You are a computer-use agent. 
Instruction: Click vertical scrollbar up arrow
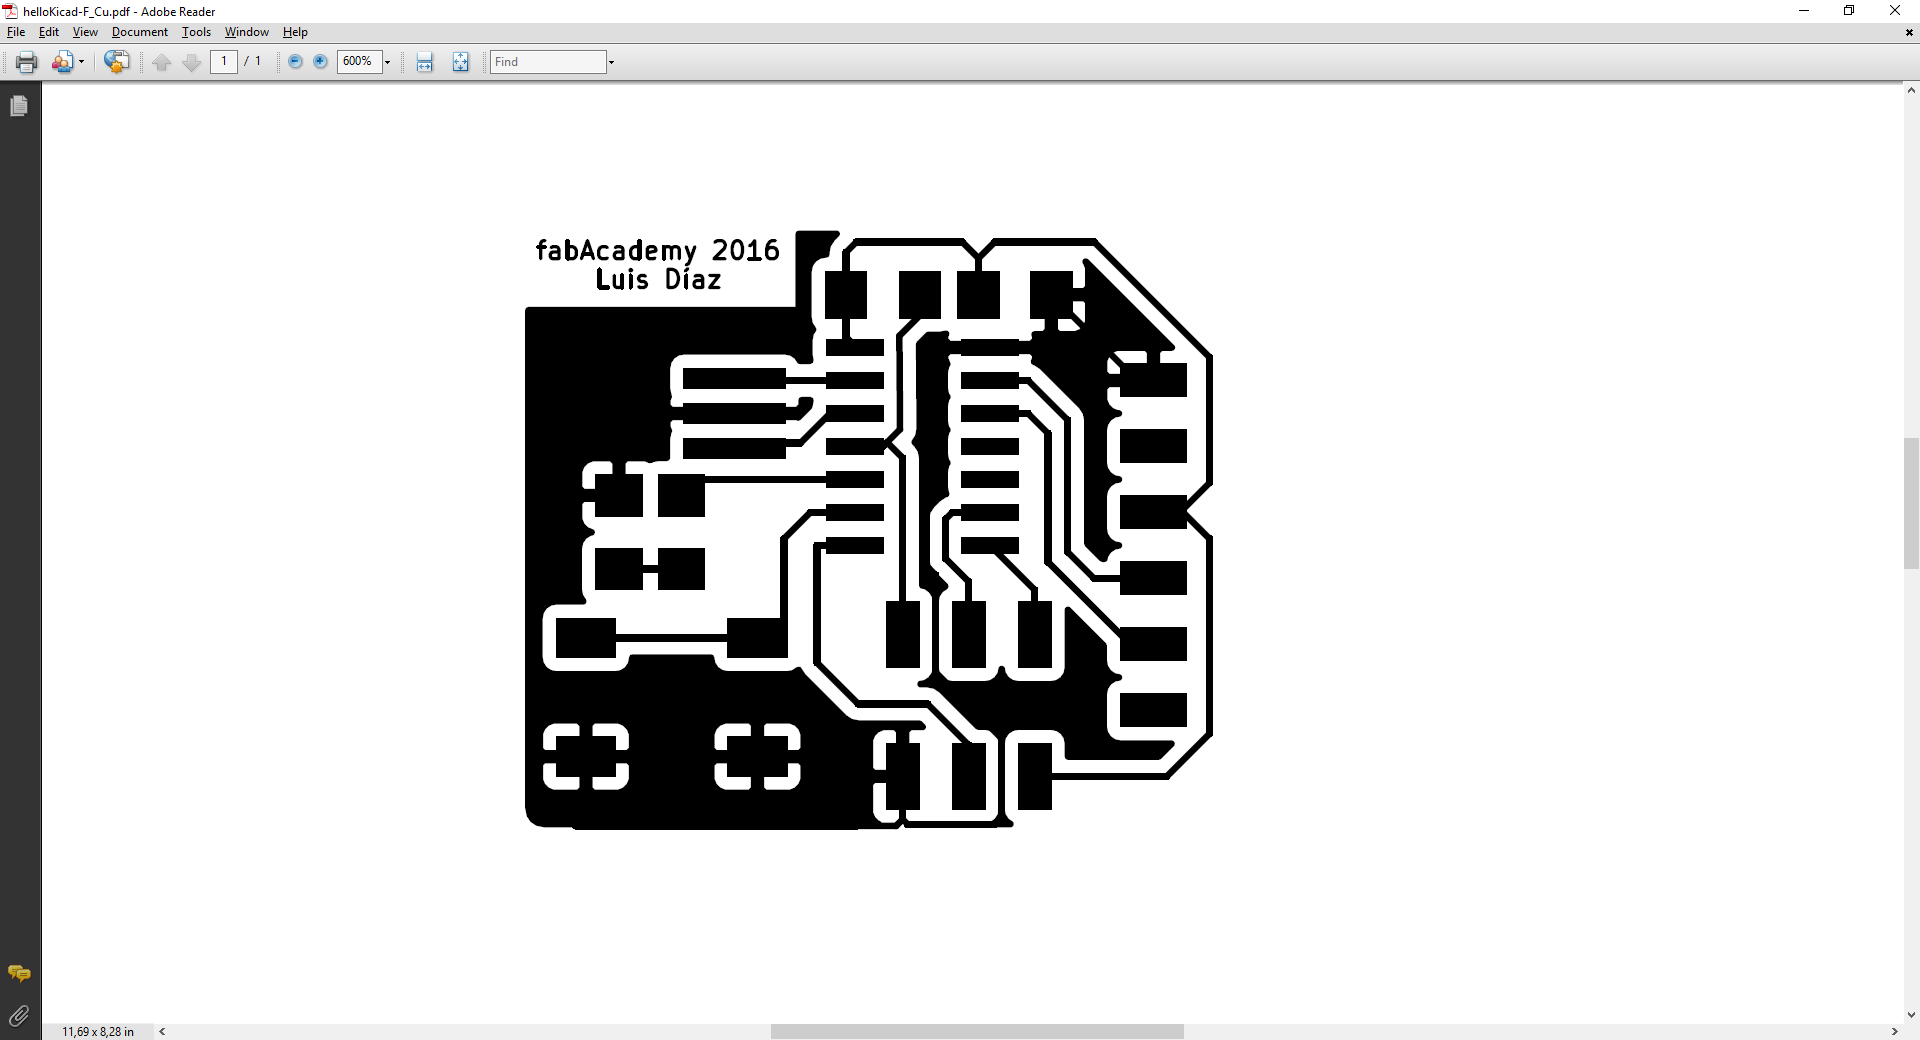pyautogui.click(x=1911, y=91)
